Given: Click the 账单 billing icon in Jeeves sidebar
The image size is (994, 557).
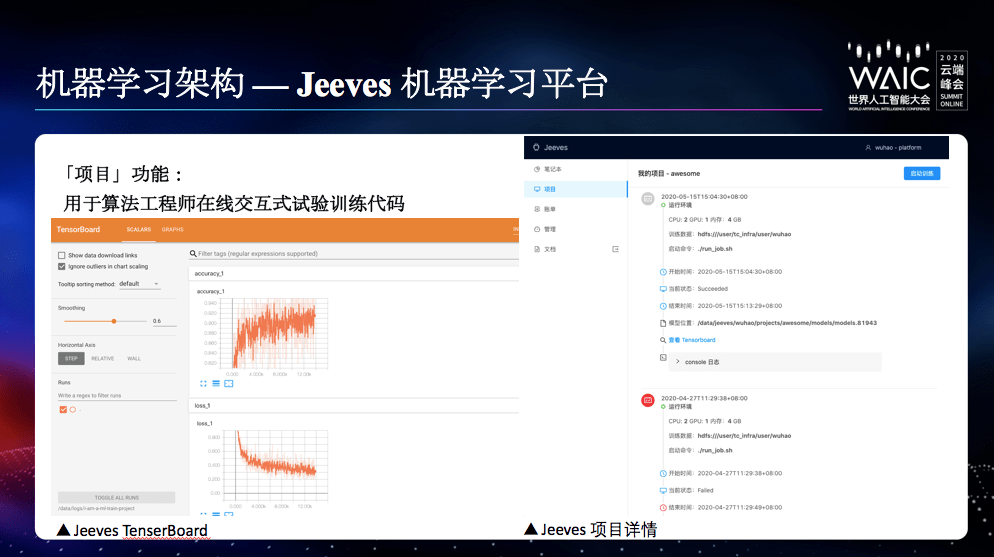Looking at the screenshot, I should tap(537, 209).
